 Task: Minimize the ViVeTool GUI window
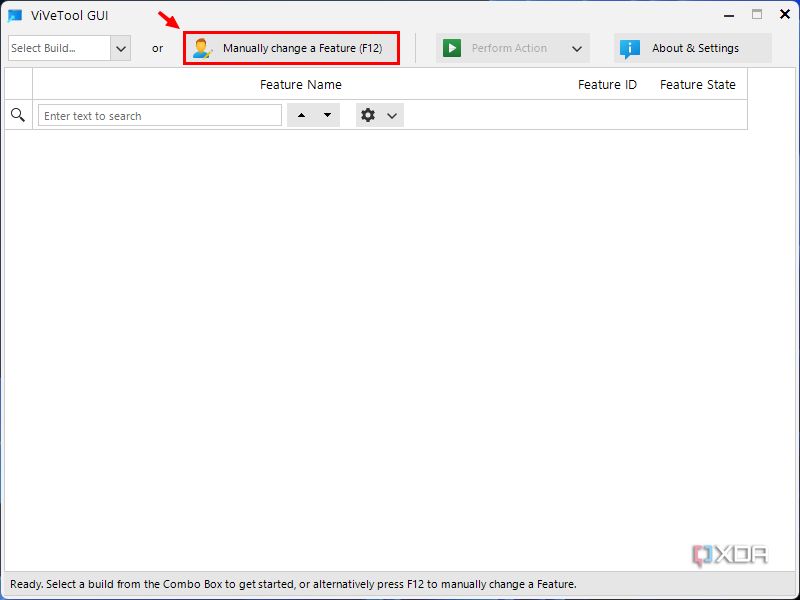click(729, 15)
